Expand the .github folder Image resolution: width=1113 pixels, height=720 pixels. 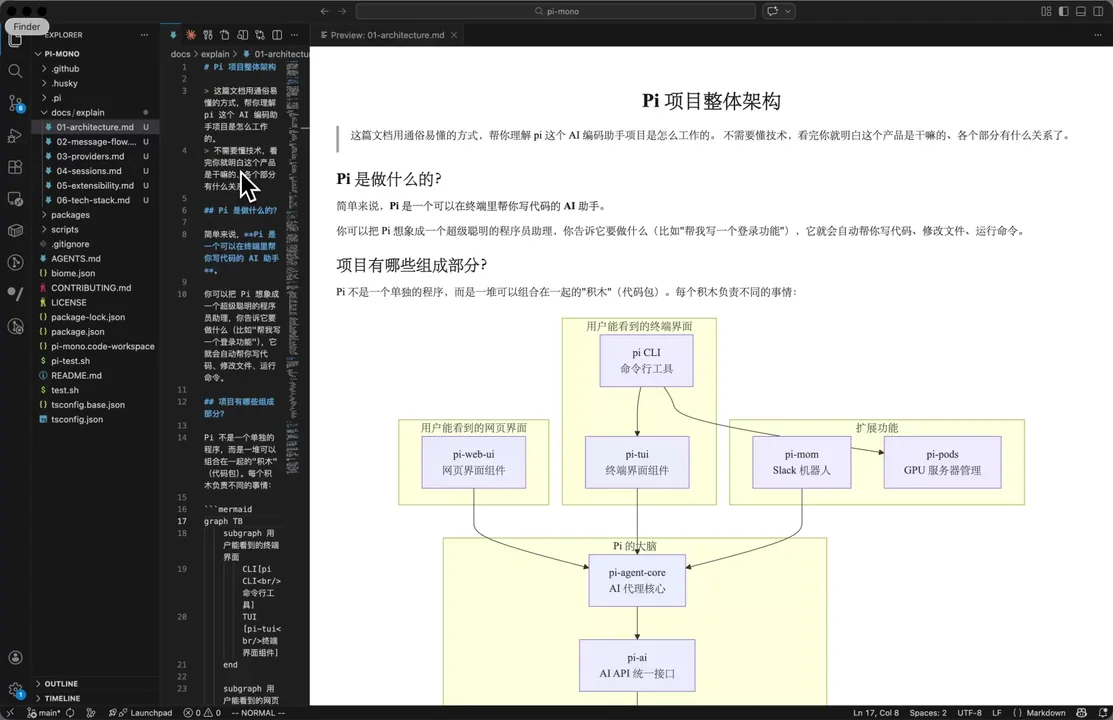[63, 68]
